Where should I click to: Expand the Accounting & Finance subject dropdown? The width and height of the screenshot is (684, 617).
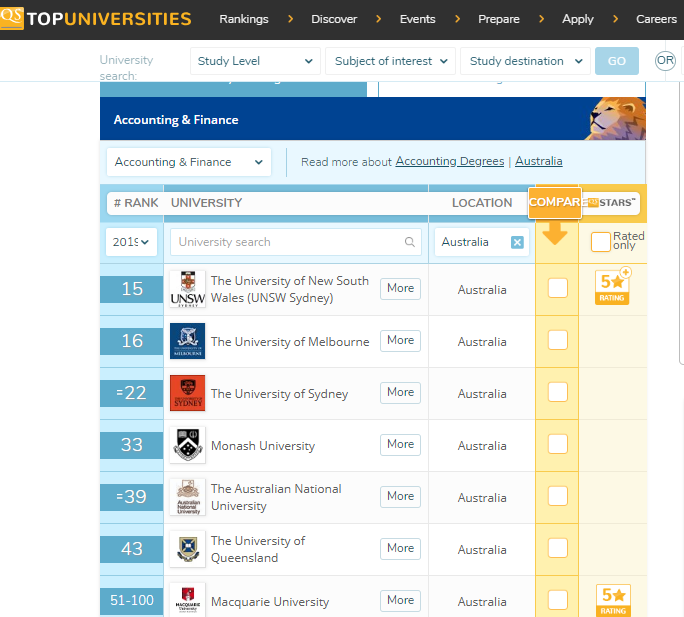pos(188,162)
